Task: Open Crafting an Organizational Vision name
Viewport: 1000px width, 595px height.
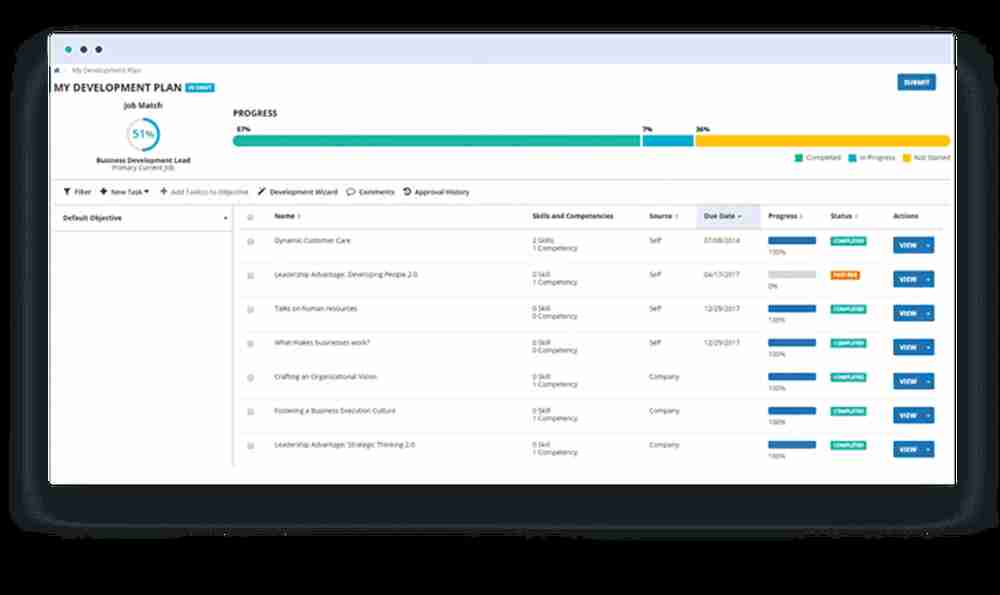Action: (325, 377)
